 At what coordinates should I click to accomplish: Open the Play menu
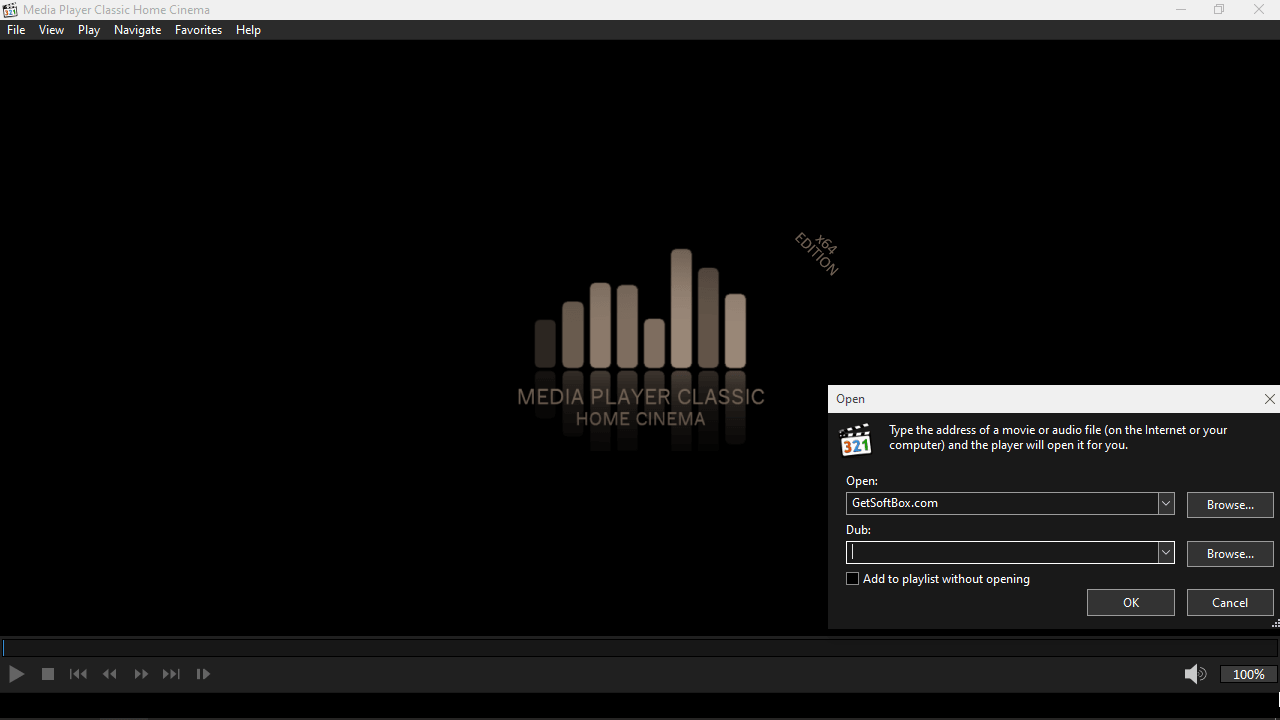tap(89, 30)
